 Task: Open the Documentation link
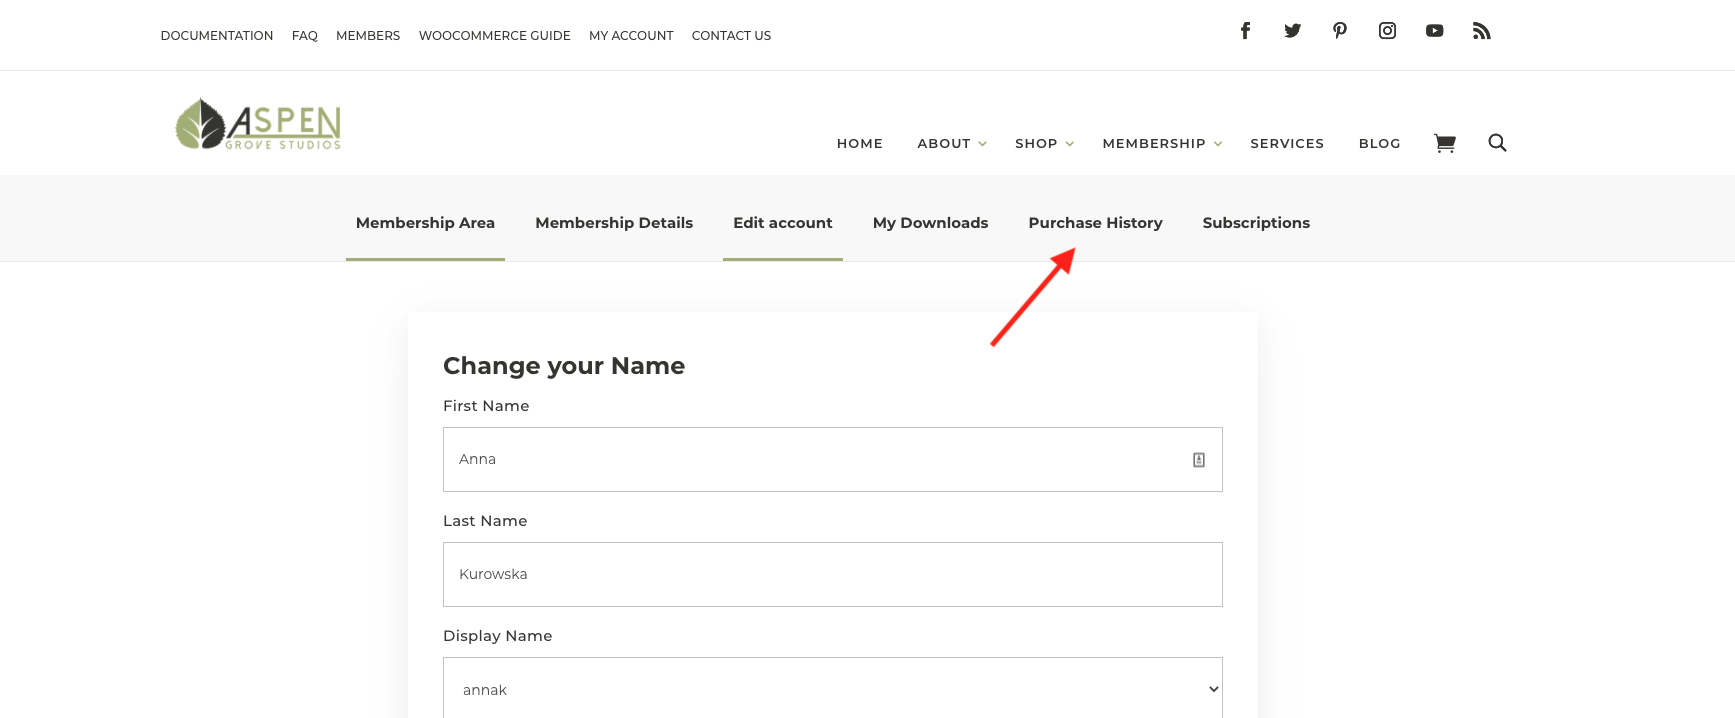click(x=217, y=36)
